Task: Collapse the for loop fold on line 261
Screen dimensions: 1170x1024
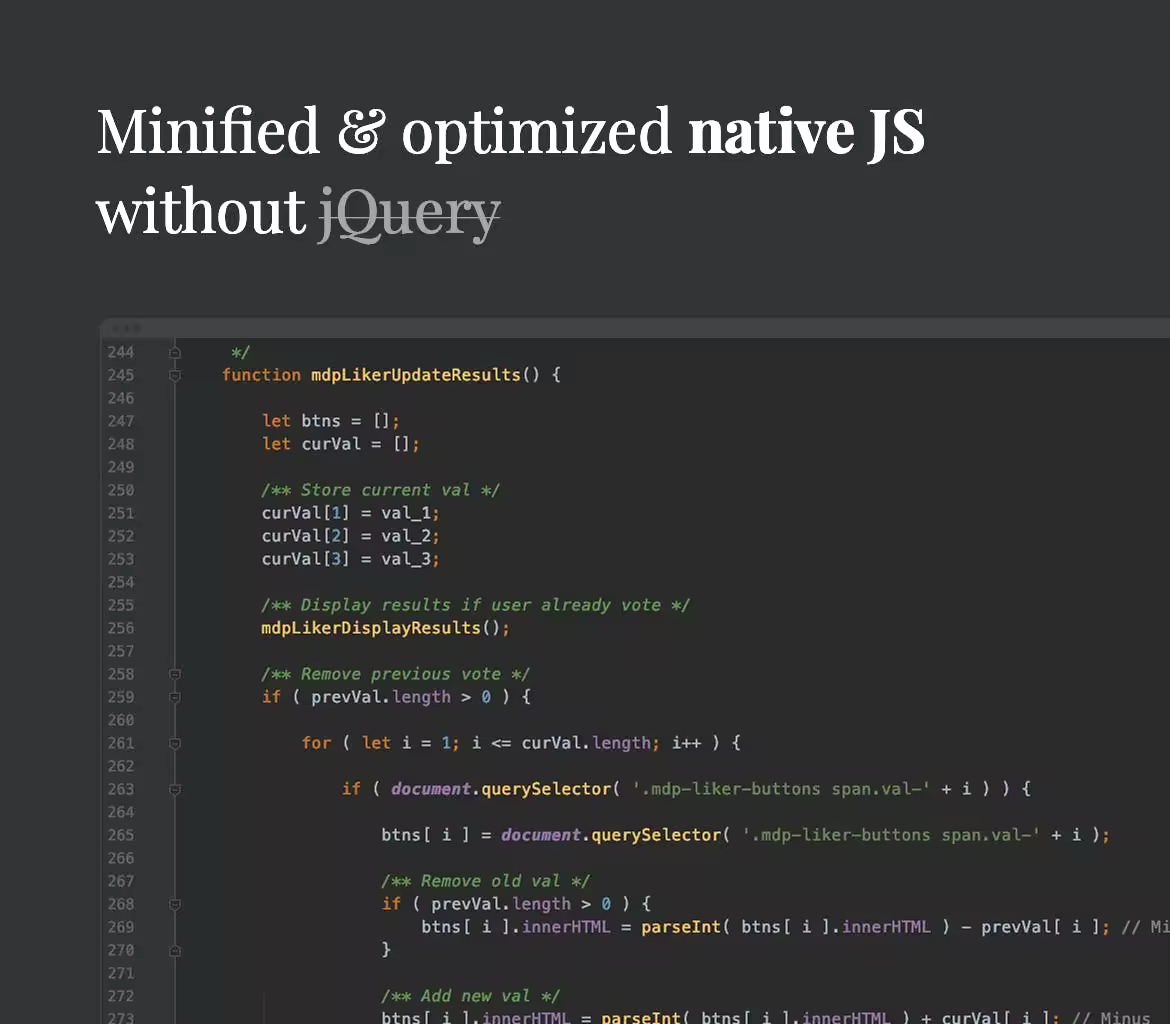Action: tap(175, 743)
